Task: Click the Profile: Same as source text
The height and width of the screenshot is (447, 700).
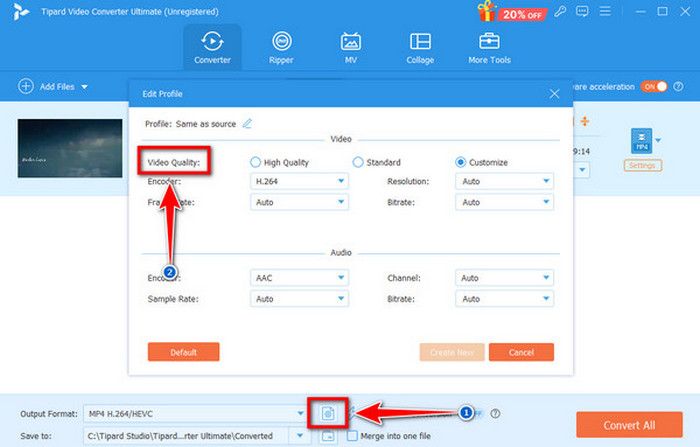Action: click(x=190, y=124)
